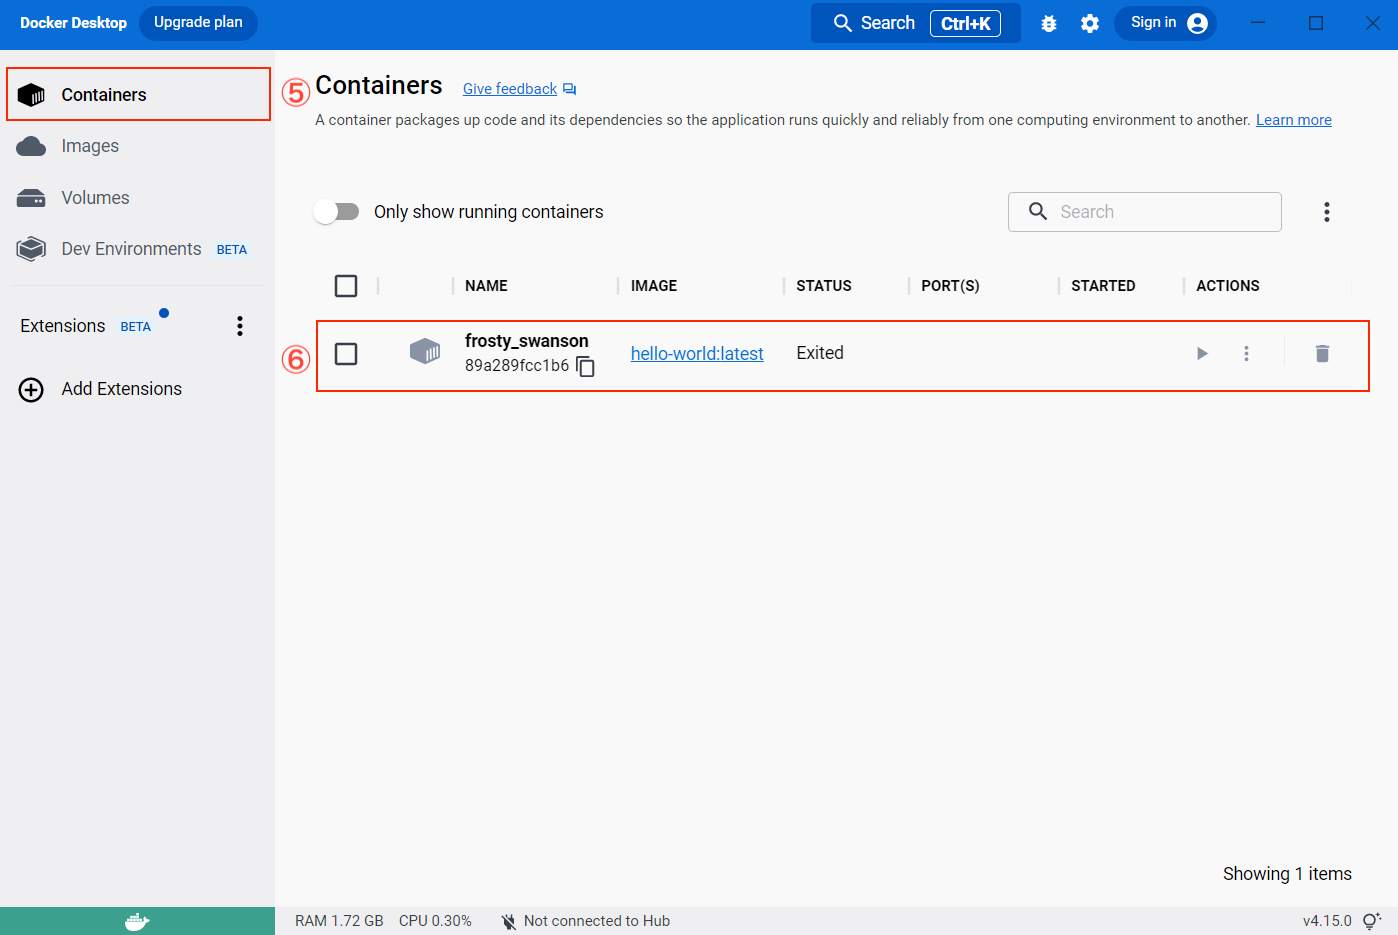Delete the frosty_swanson container
Viewport: 1398px width, 935px height.
tap(1322, 353)
